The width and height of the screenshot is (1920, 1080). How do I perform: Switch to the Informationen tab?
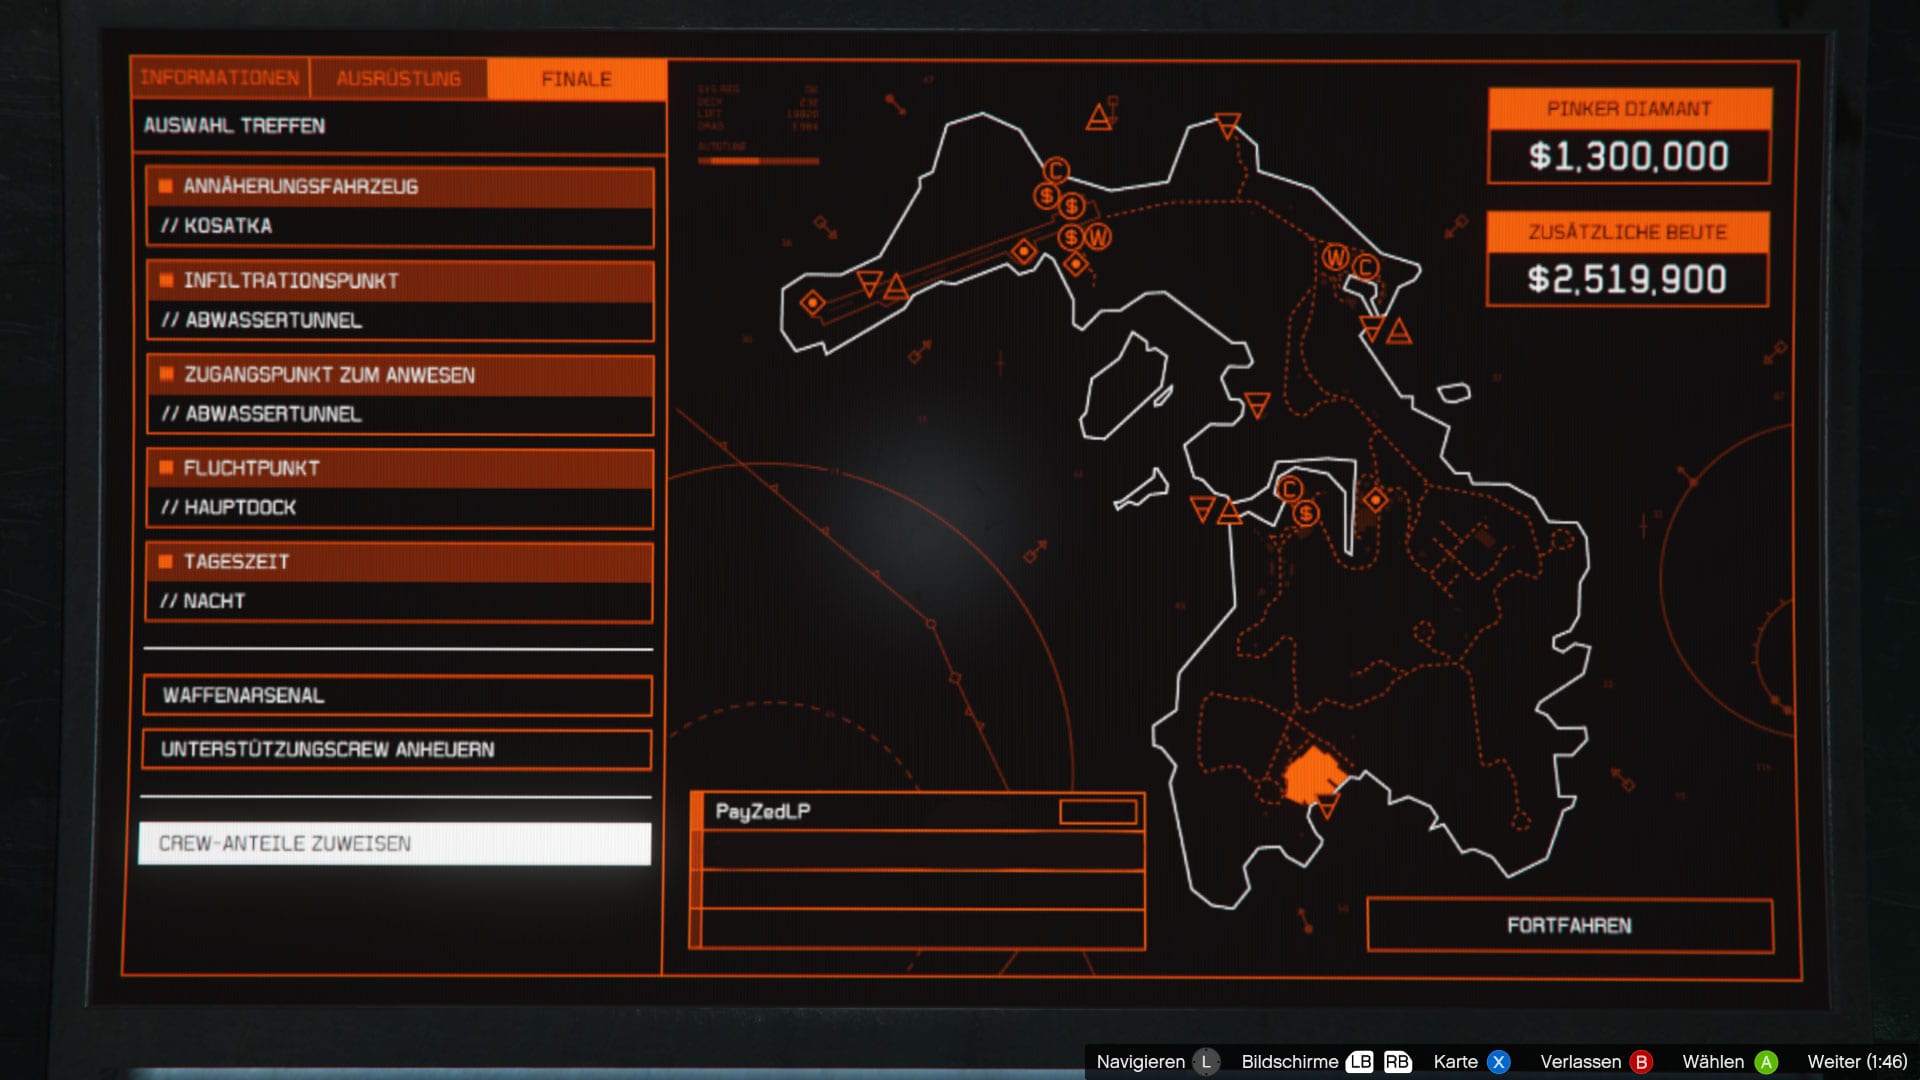click(220, 78)
